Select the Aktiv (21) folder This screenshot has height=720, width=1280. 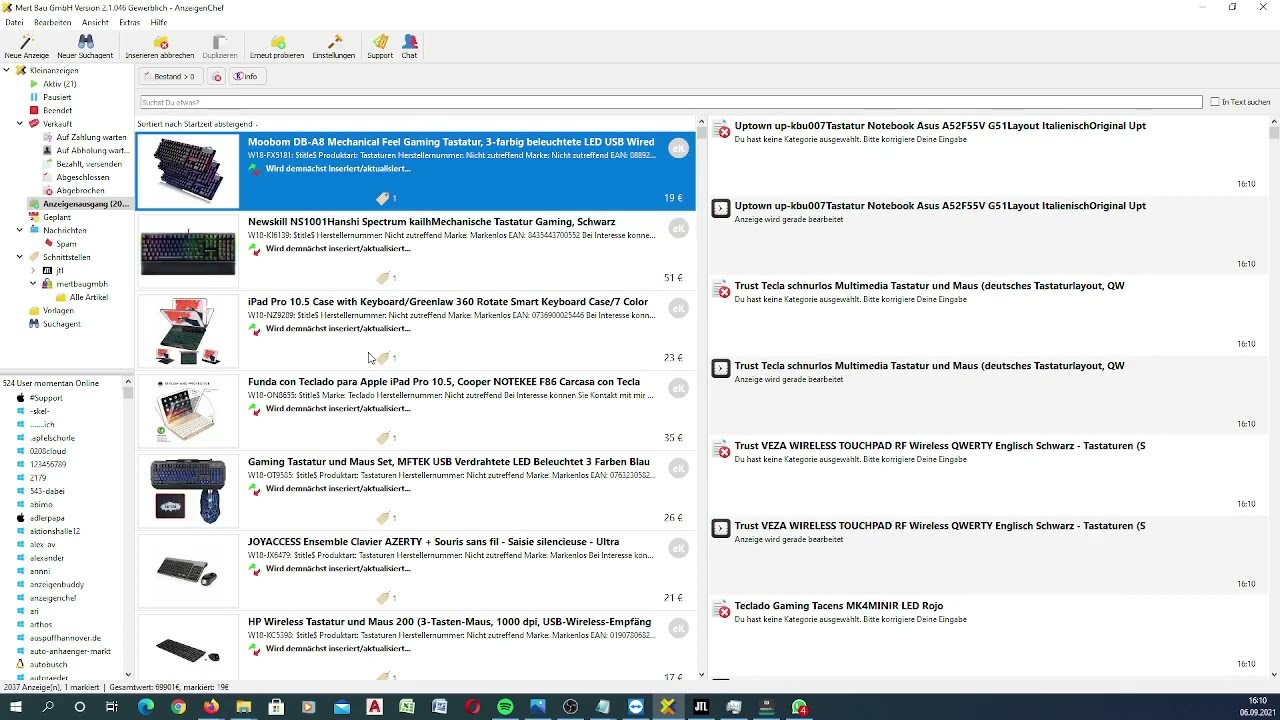coord(59,84)
